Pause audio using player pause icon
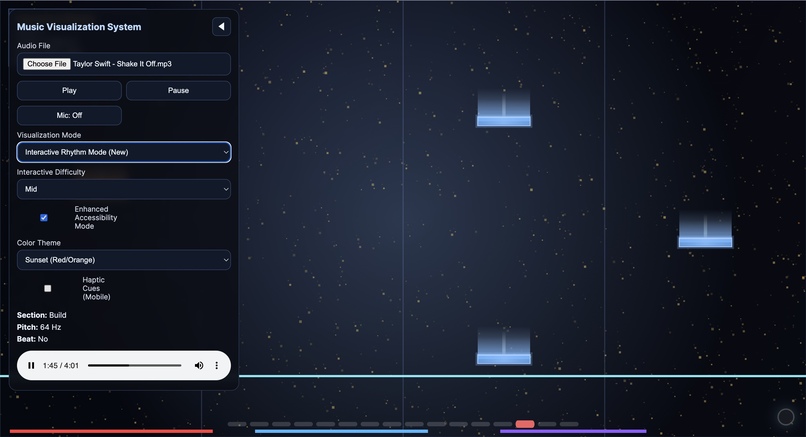806x437 pixels. [x=31, y=366]
